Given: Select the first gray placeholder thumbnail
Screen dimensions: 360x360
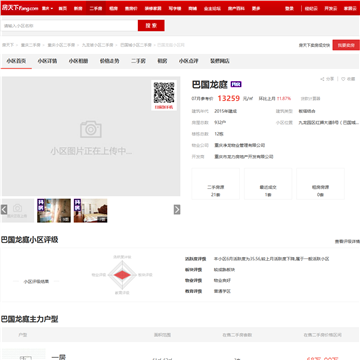Looking at the screenshot, I should click(18, 211).
